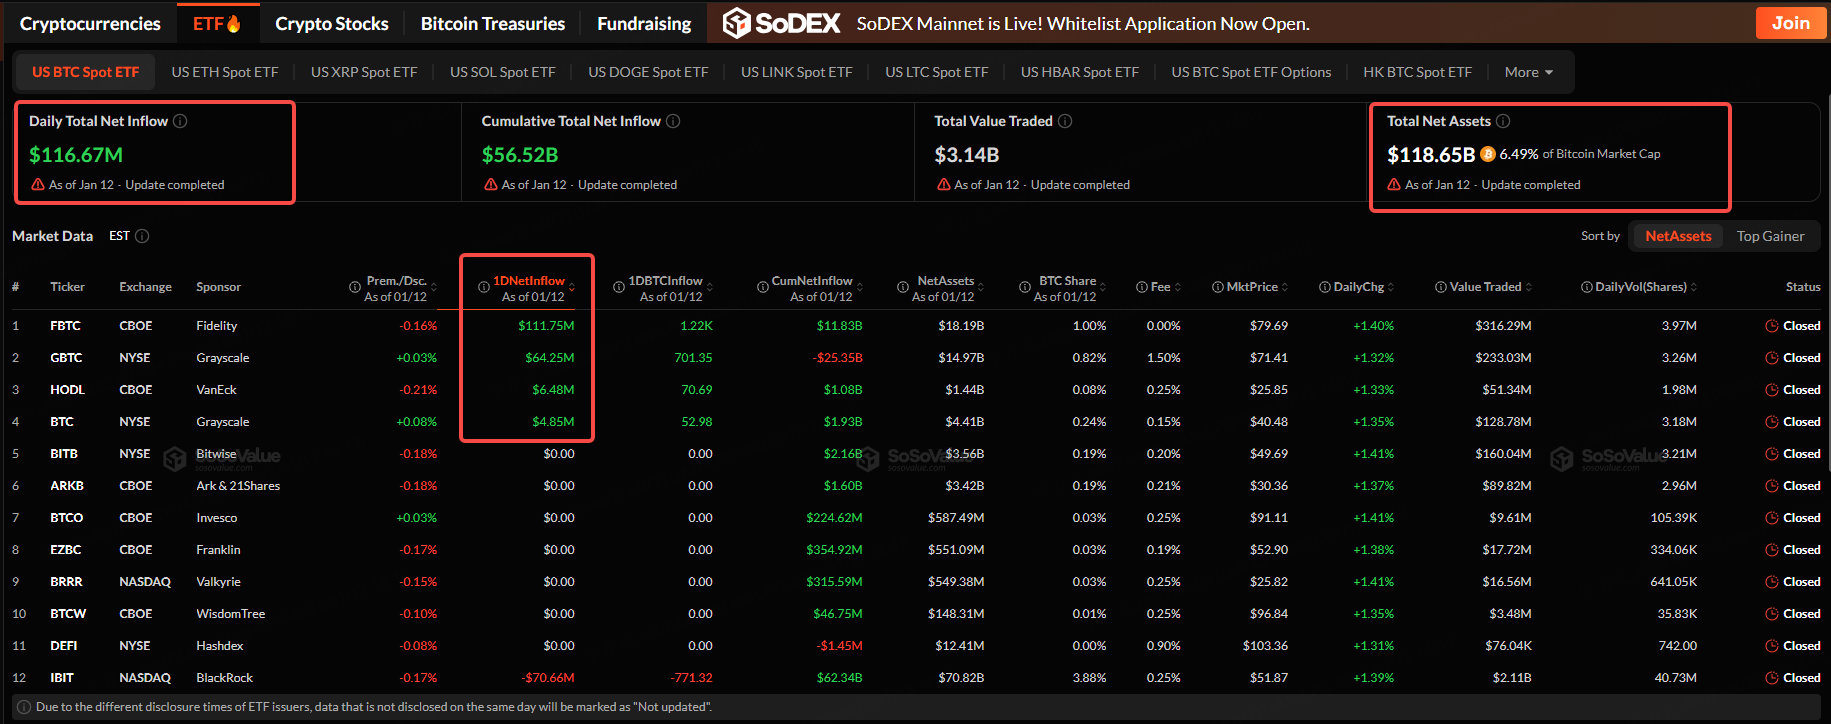Open the FBTC Fidelity row
The width and height of the screenshot is (1831, 724).
click(66, 326)
